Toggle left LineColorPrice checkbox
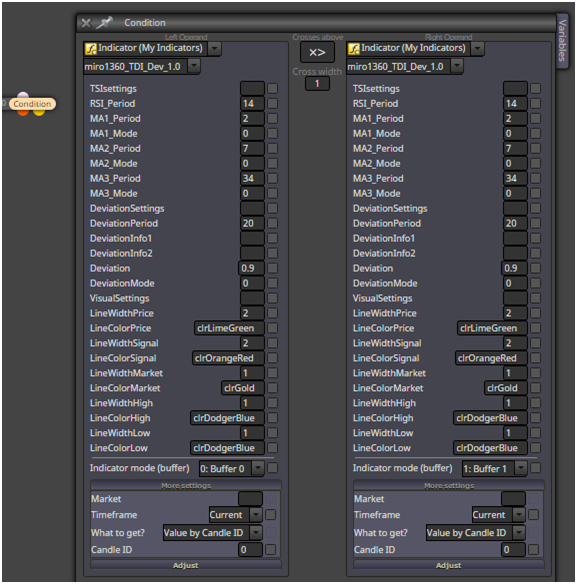The image size is (577, 584). pos(272,328)
